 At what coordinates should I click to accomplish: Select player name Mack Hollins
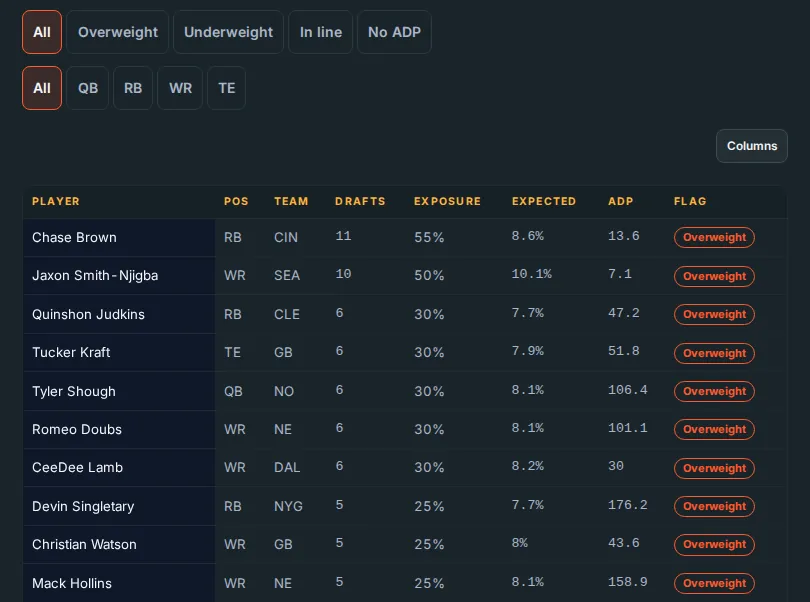pos(72,583)
